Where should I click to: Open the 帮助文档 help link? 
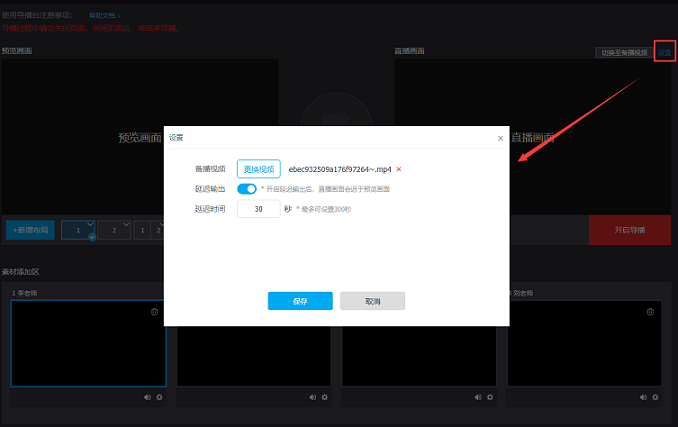(x=103, y=16)
